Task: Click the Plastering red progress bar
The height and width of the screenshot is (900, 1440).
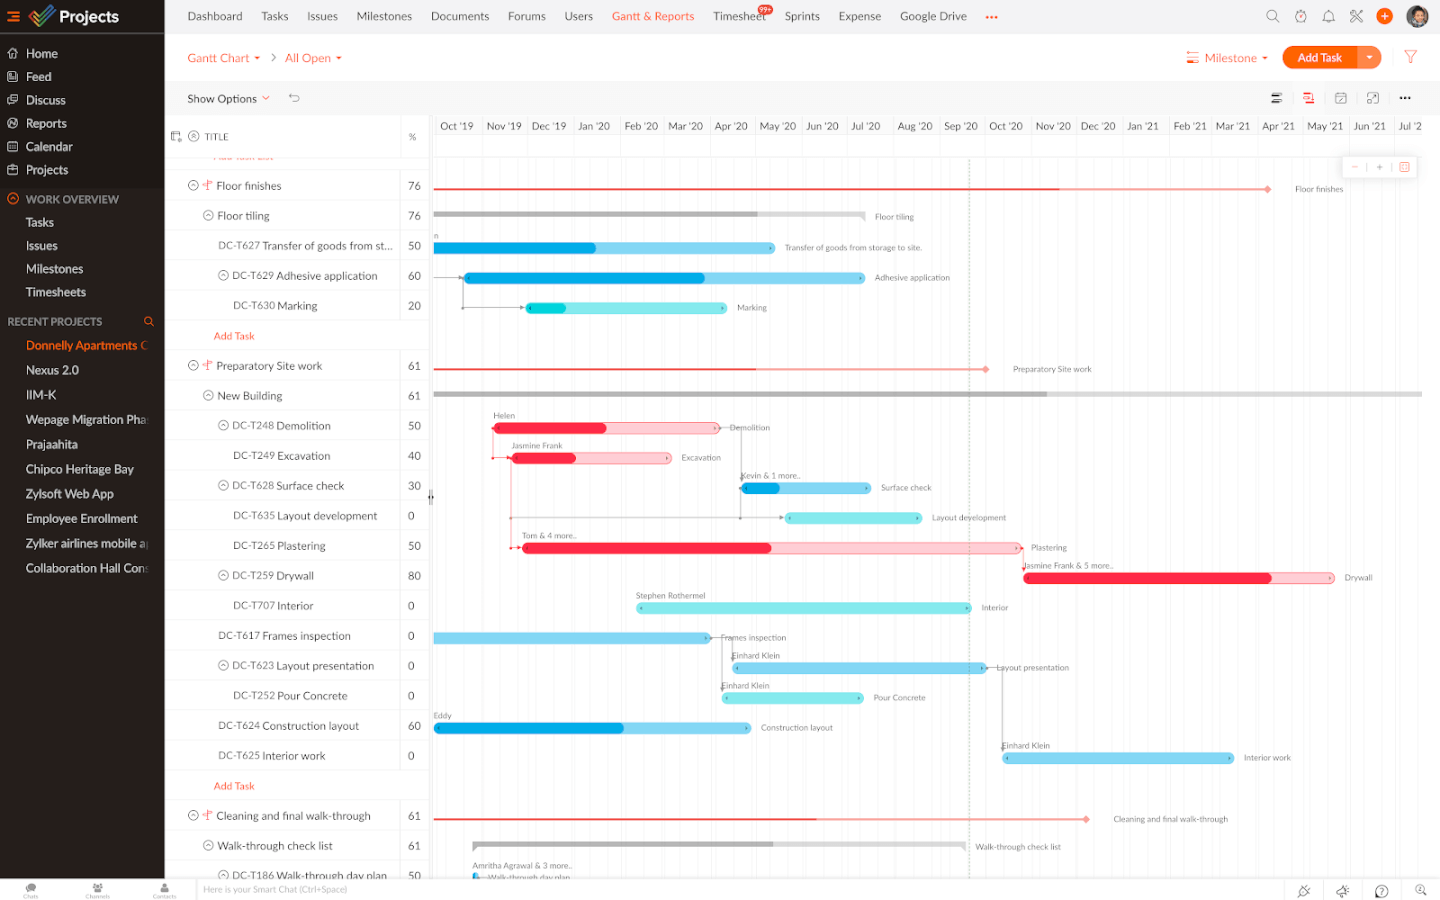Action: [772, 548]
